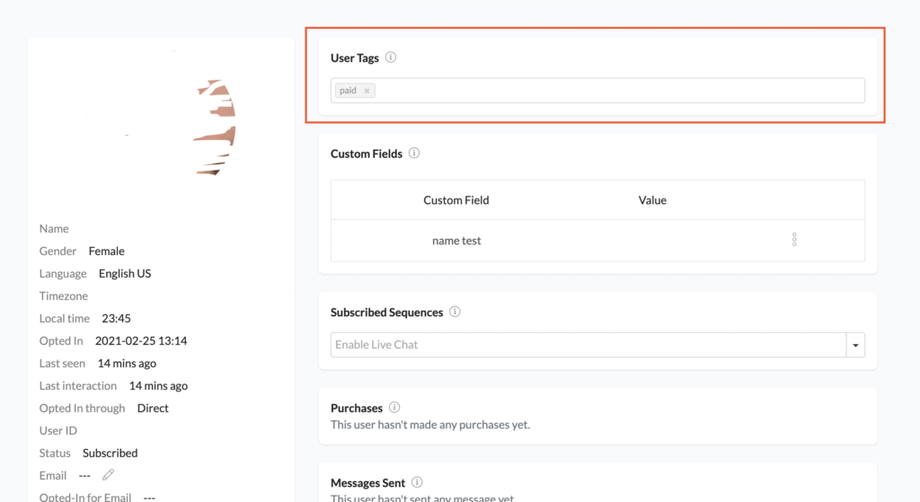Remove the paid tag with its x

pos(367,91)
